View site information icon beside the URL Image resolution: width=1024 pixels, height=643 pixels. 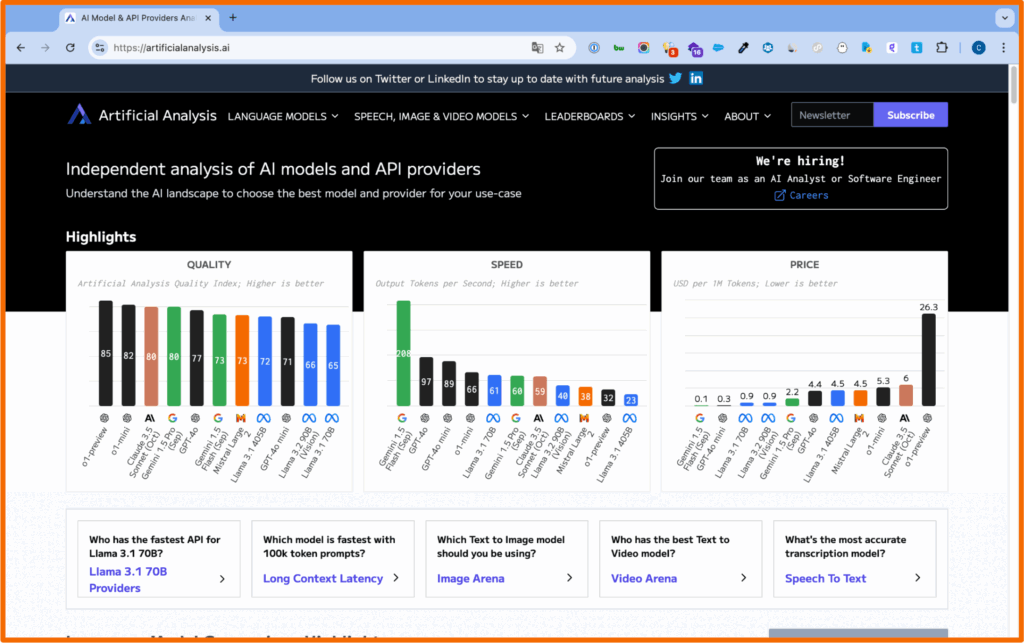pyautogui.click(x=99, y=47)
